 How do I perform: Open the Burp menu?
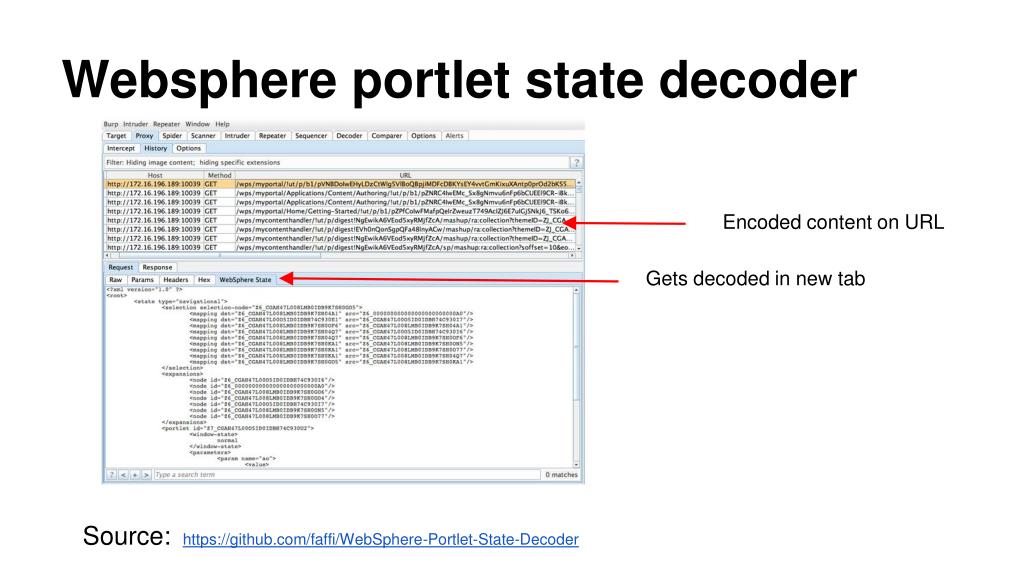(111, 124)
